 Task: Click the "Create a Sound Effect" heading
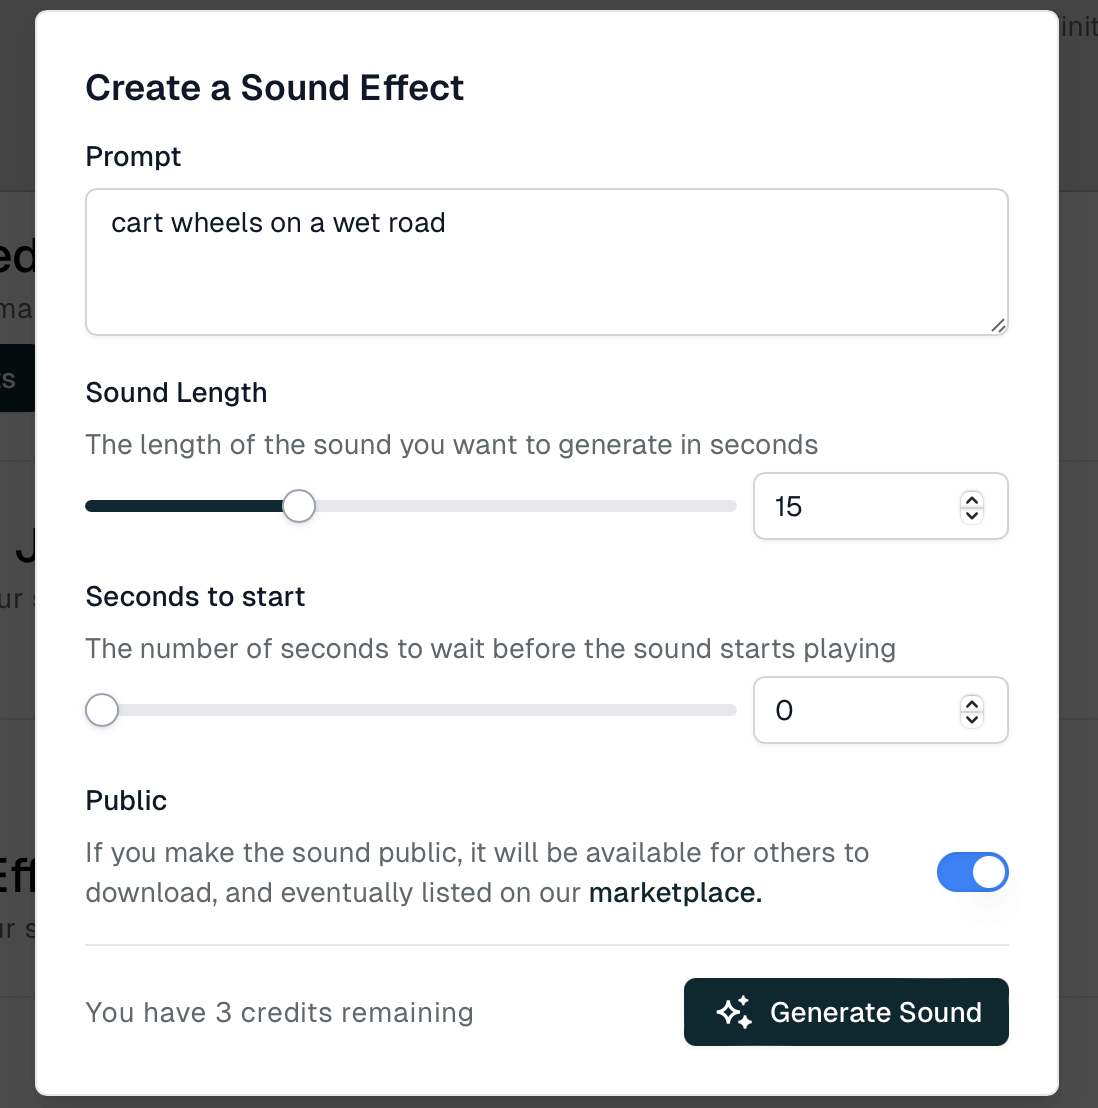274,88
